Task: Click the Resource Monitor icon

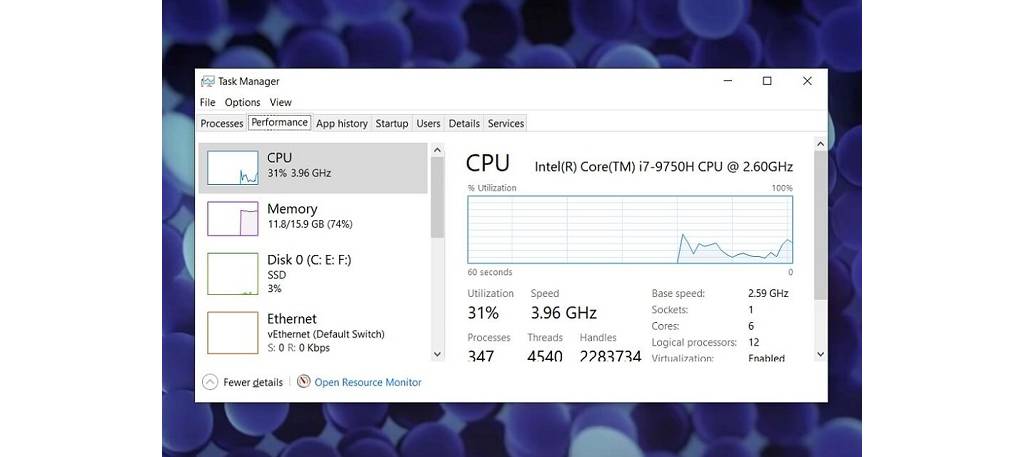Action: pyautogui.click(x=304, y=382)
